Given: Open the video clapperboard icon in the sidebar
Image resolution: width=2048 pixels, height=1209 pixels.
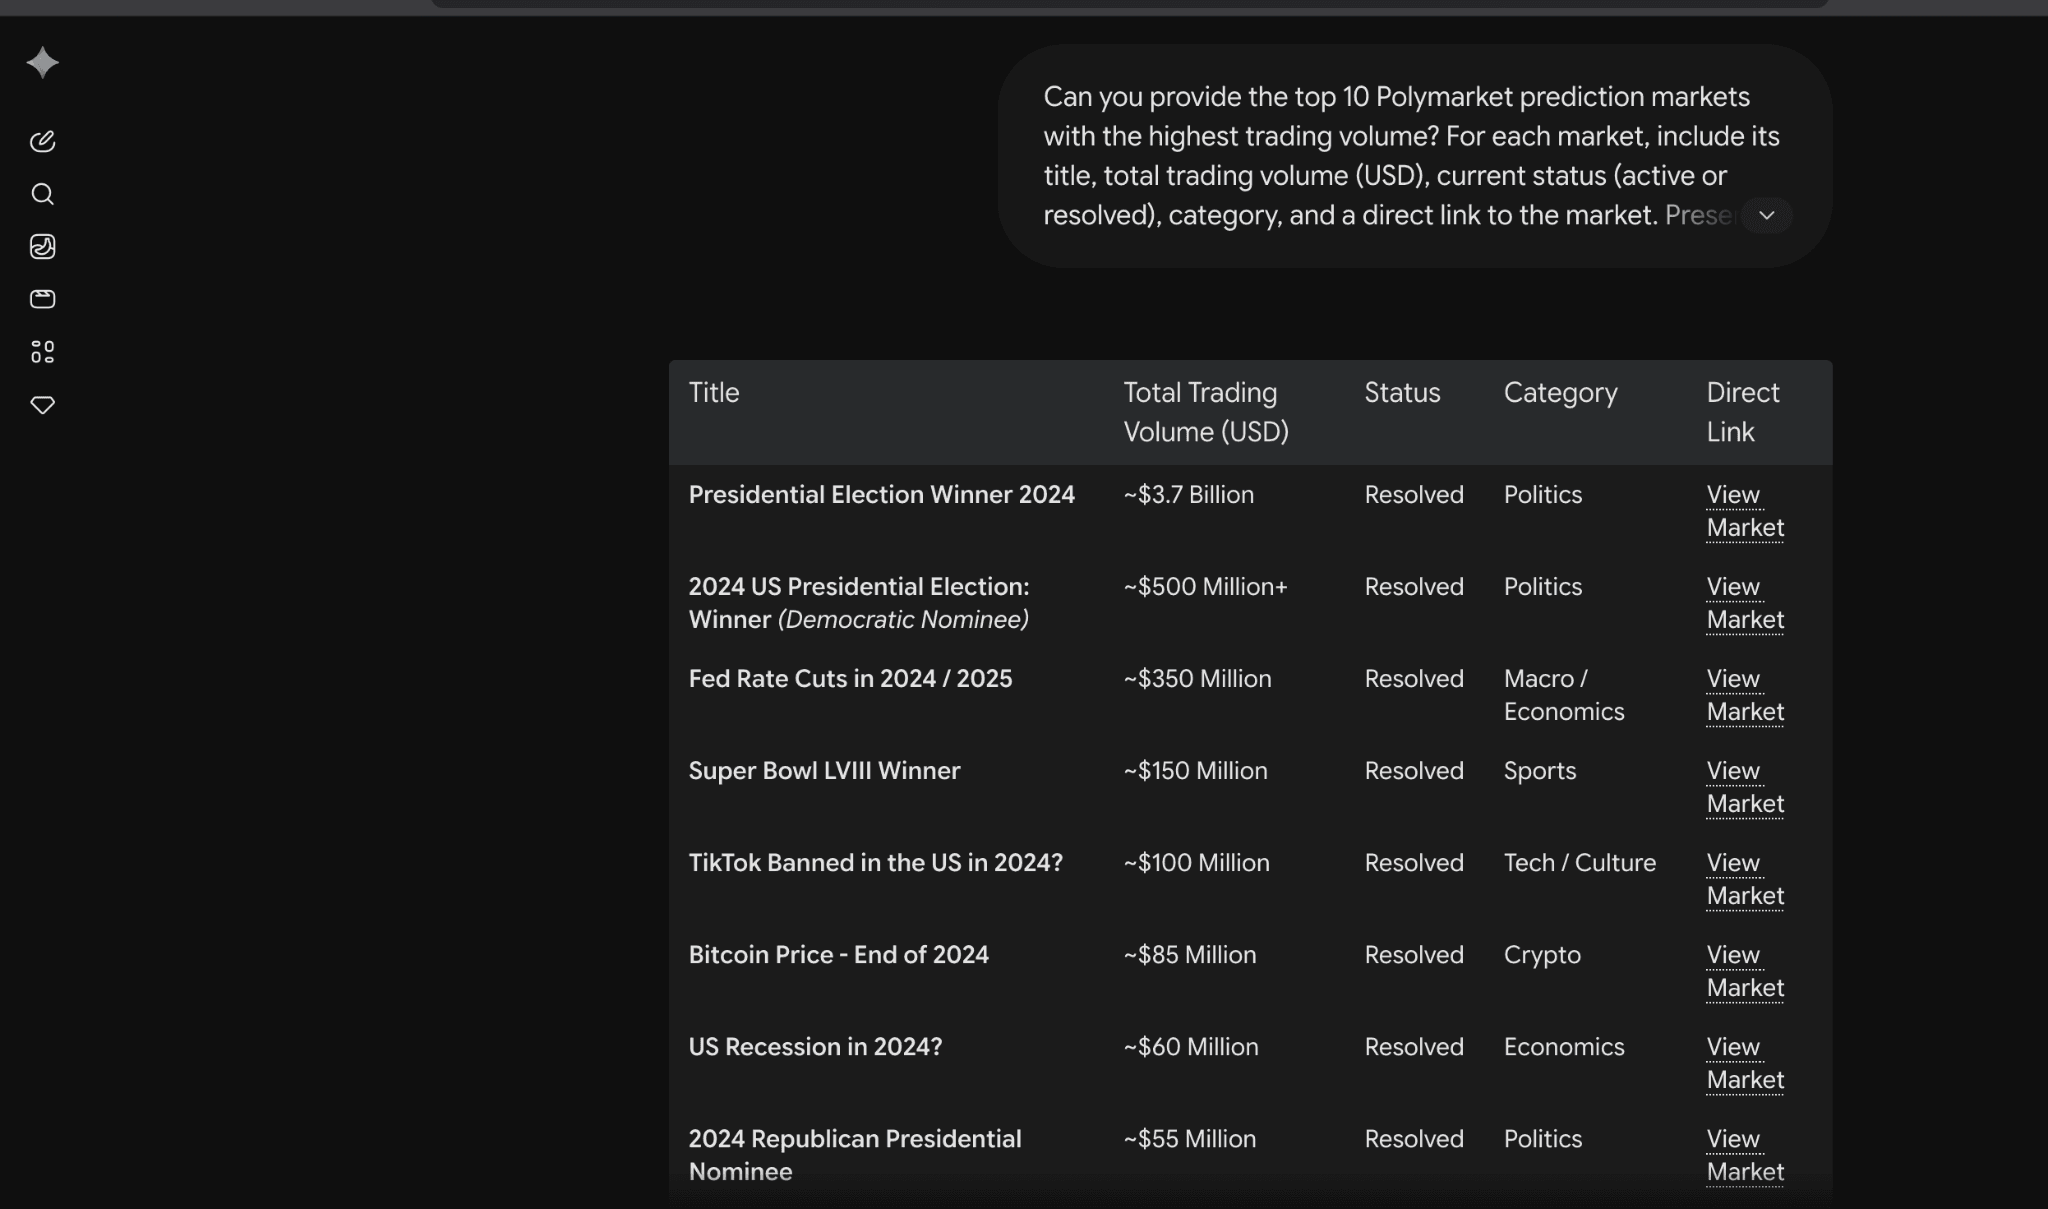Looking at the screenshot, I should pyautogui.click(x=42, y=299).
